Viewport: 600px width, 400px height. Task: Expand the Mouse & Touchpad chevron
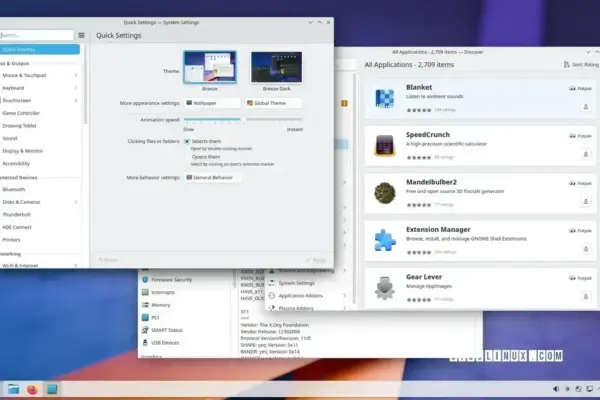coord(75,75)
